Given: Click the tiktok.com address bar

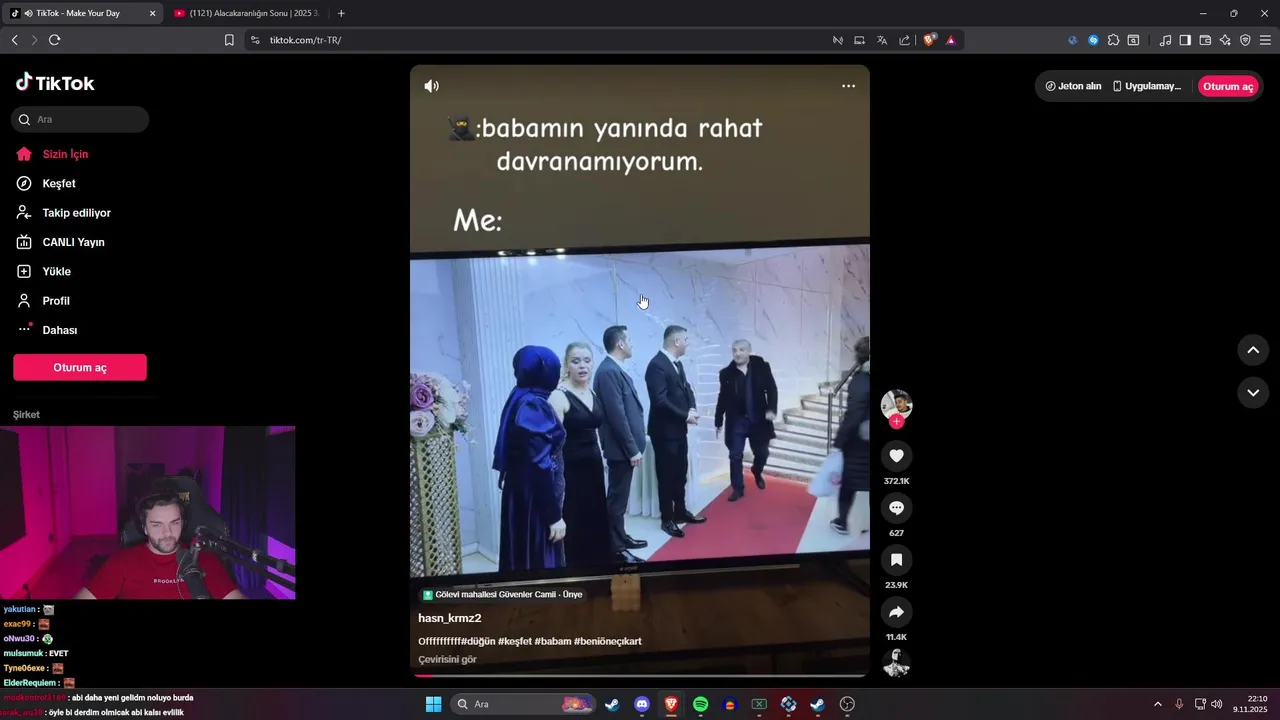Looking at the screenshot, I should (540, 40).
